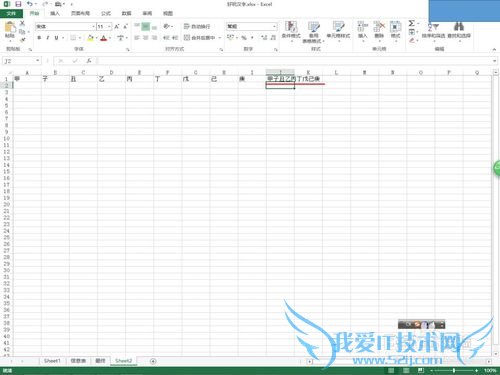Toggle middle vertical alignment button
The width and height of the screenshot is (500, 375).
145,26
